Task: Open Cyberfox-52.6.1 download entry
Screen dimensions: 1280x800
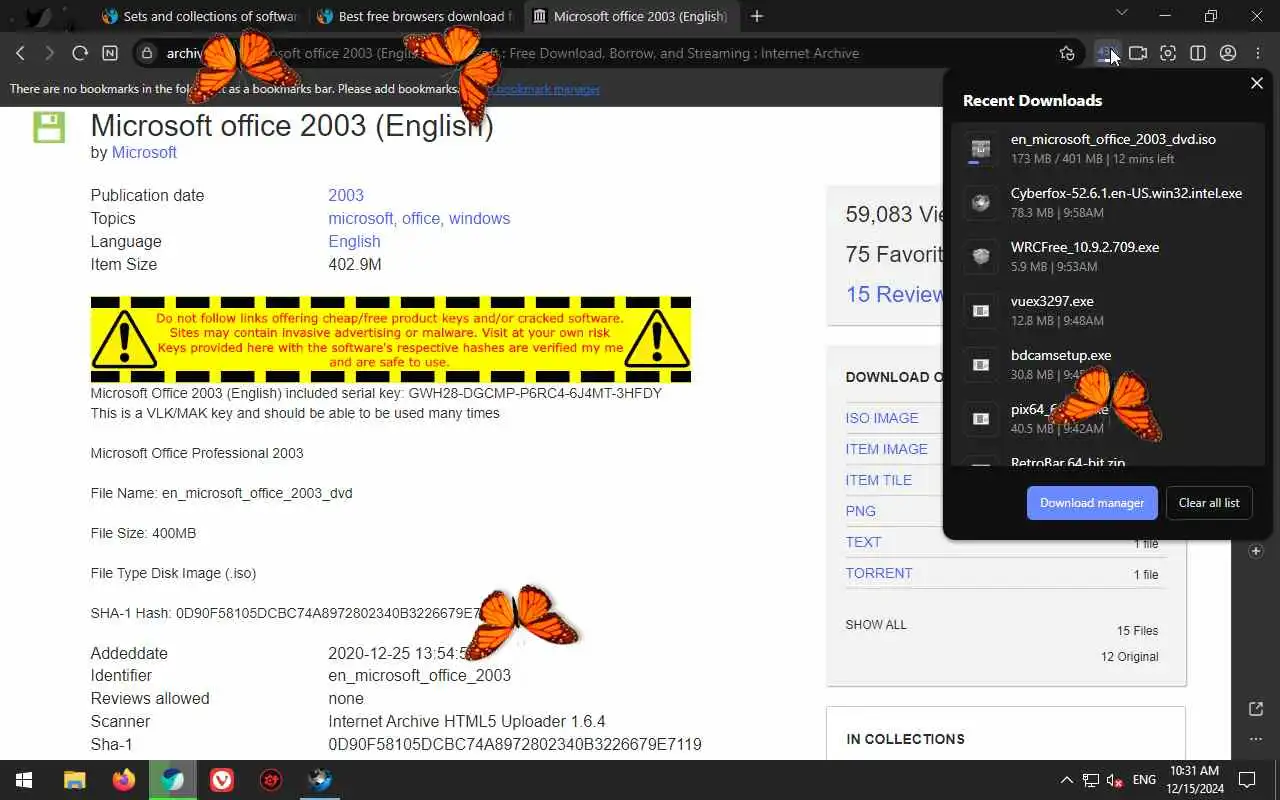Action: point(1108,202)
